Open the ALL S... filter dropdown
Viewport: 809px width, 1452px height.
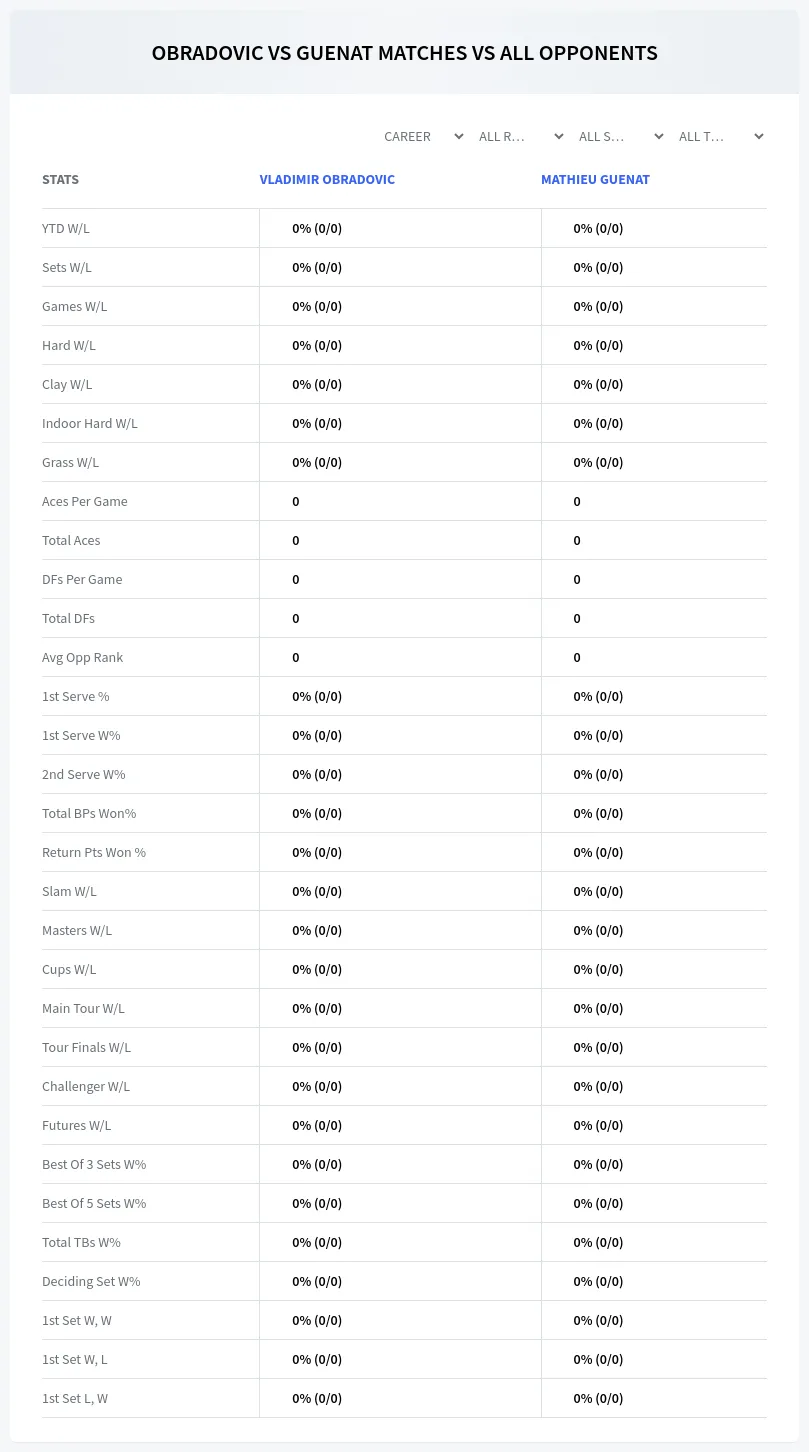pyautogui.click(x=620, y=136)
